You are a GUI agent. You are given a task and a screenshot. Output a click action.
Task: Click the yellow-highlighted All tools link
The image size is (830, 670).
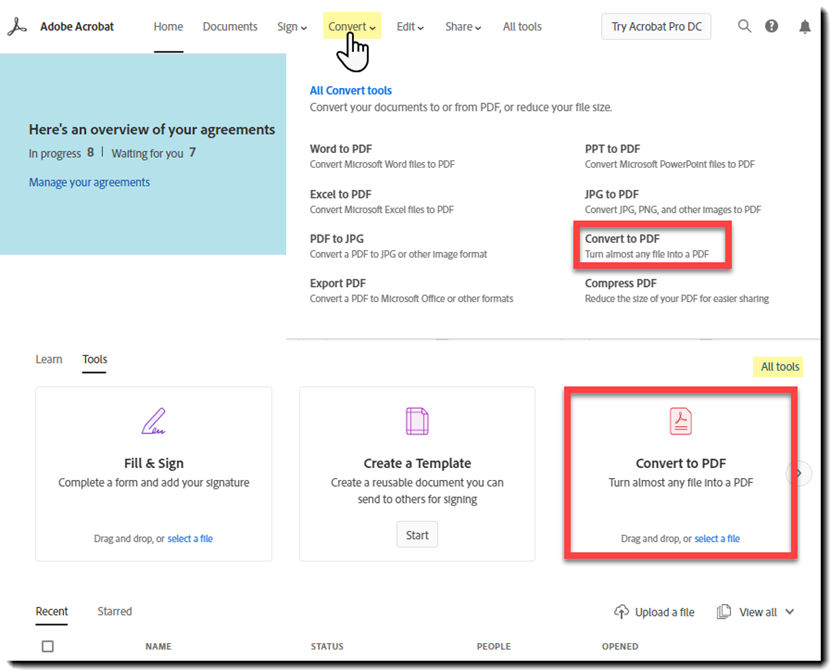(780, 367)
